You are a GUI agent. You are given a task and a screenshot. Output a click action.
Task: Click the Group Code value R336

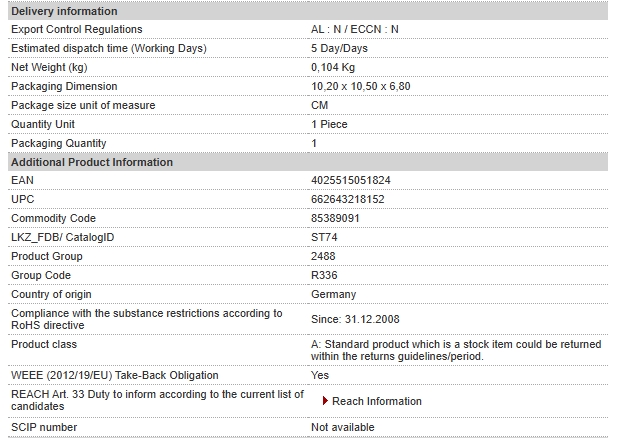324,275
